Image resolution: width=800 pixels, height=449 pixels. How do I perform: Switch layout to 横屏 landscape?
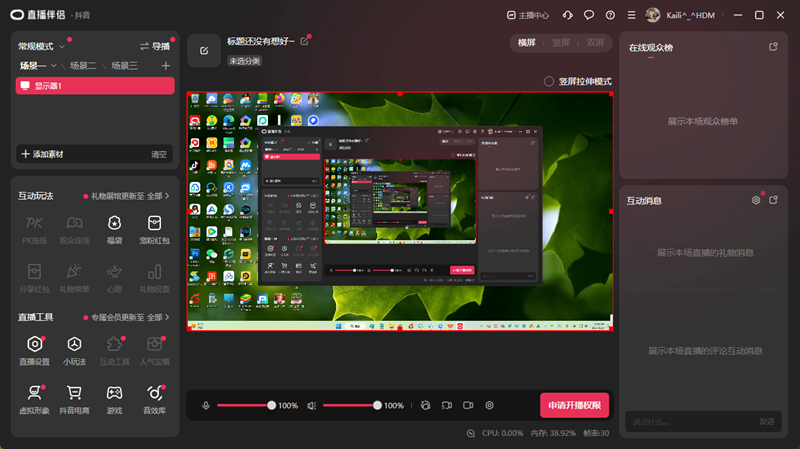tap(527, 43)
